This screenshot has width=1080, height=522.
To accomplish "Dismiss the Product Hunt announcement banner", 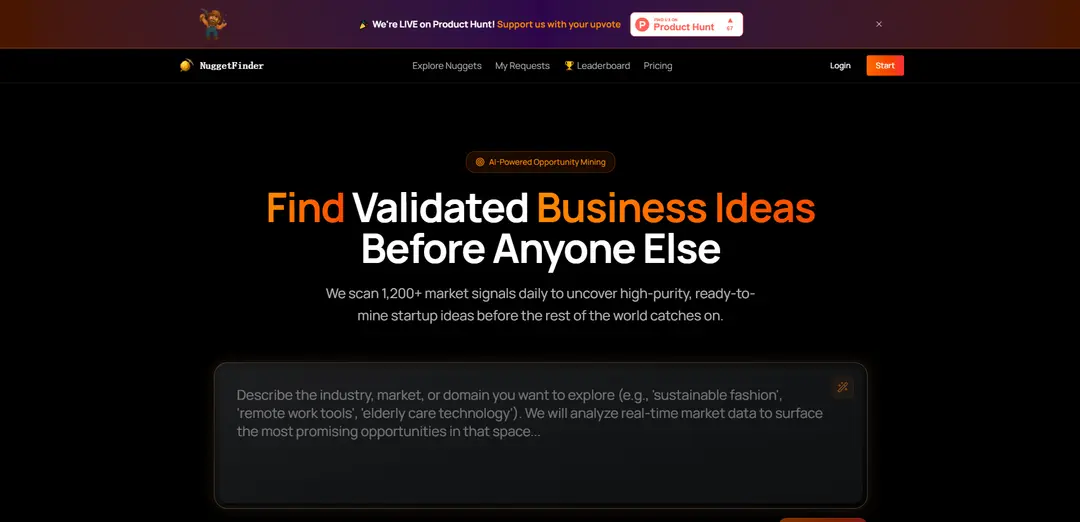I will click(879, 24).
